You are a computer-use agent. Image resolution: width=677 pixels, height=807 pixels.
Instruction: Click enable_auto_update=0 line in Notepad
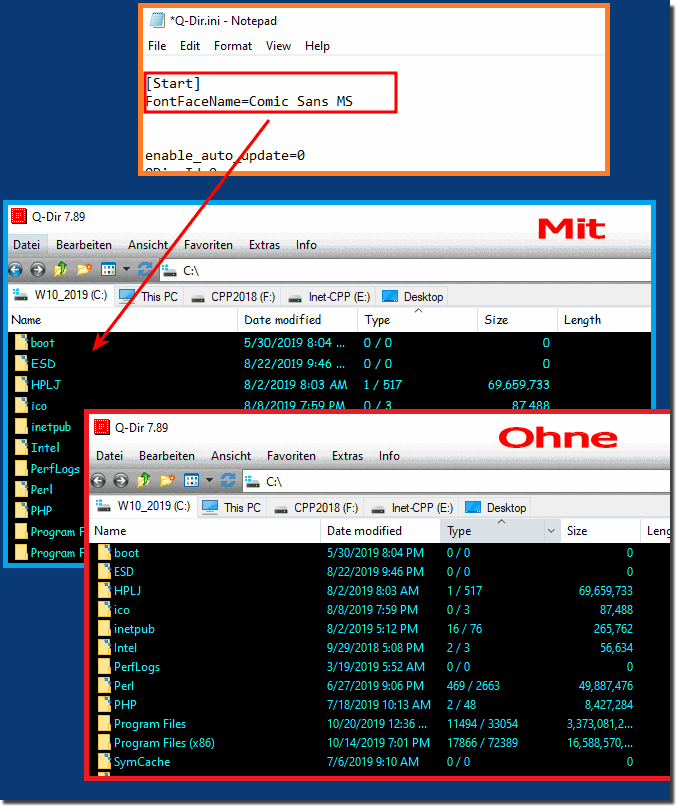click(225, 155)
